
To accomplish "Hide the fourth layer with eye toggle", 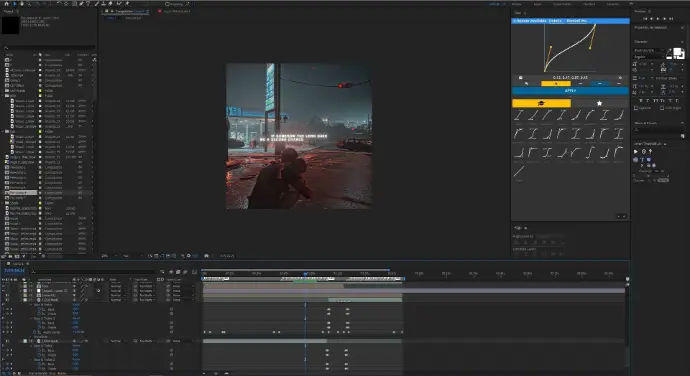I will pos(7,300).
